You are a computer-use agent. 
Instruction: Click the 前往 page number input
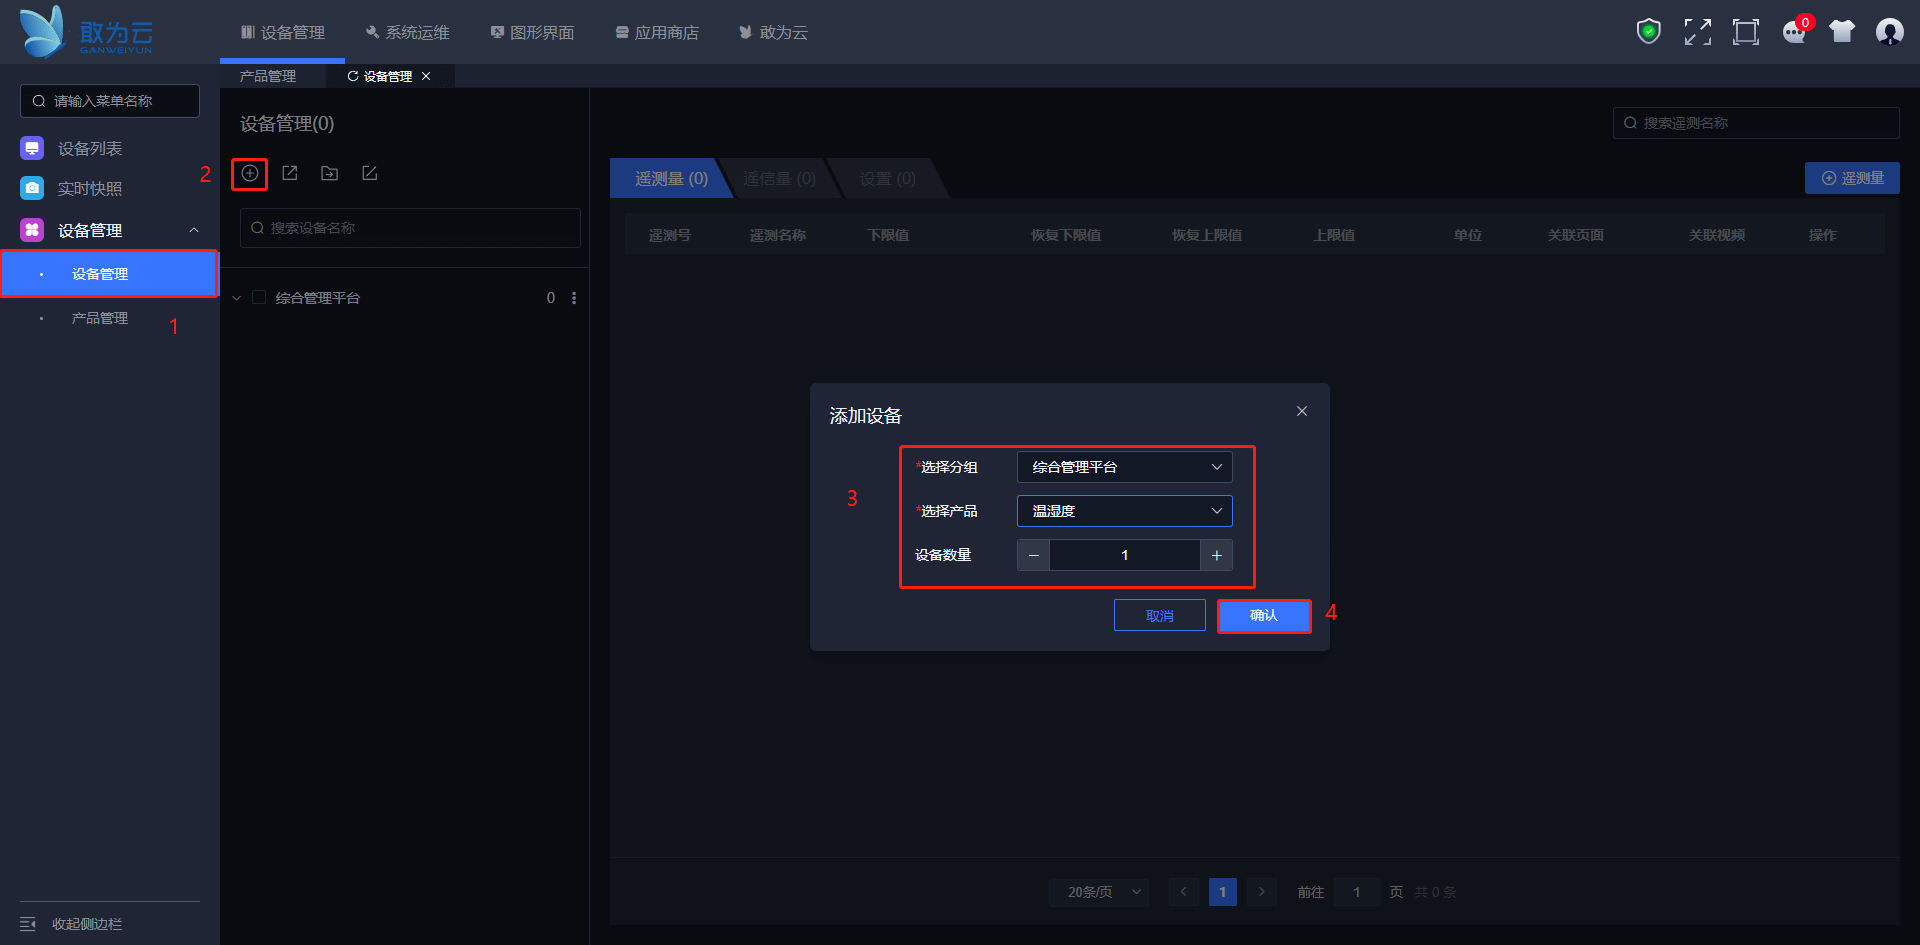click(x=1357, y=892)
